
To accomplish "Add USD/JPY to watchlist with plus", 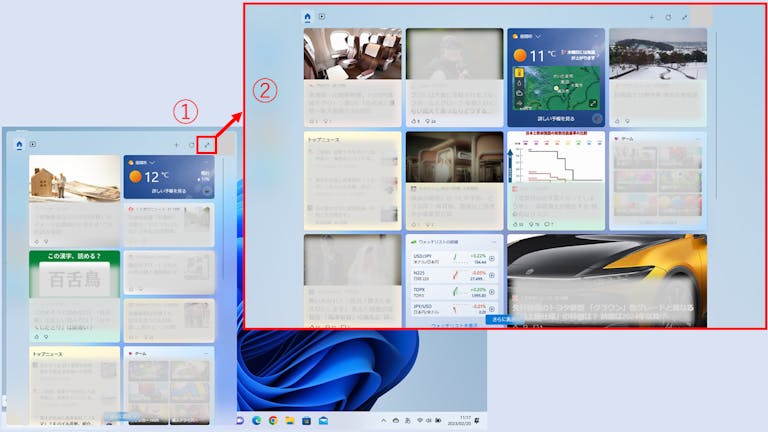I will click(x=492, y=259).
